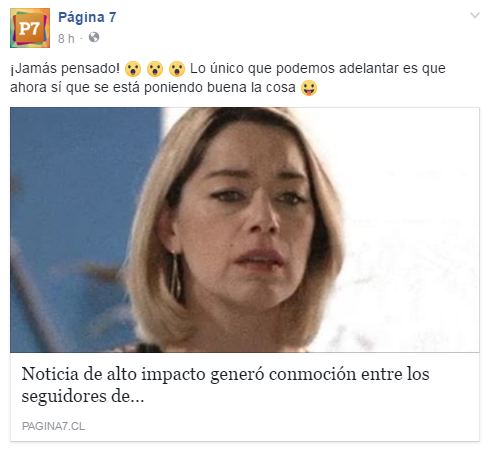
Task: Click the tongue-out smiley emoji
Action: tap(309, 88)
